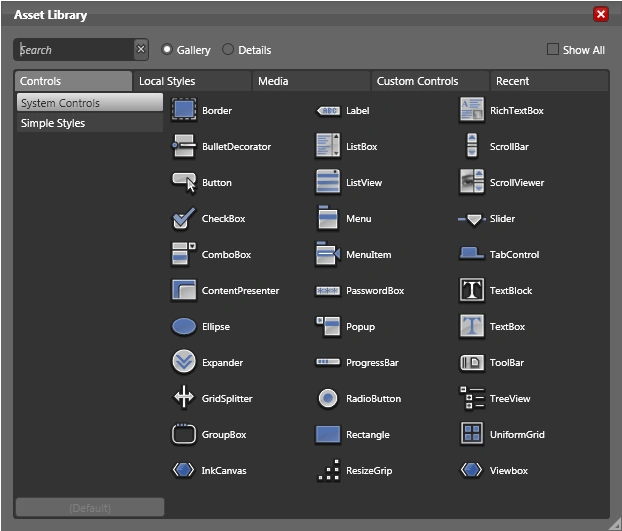
Task: Click the ComboBox control icon
Action: 184,254
